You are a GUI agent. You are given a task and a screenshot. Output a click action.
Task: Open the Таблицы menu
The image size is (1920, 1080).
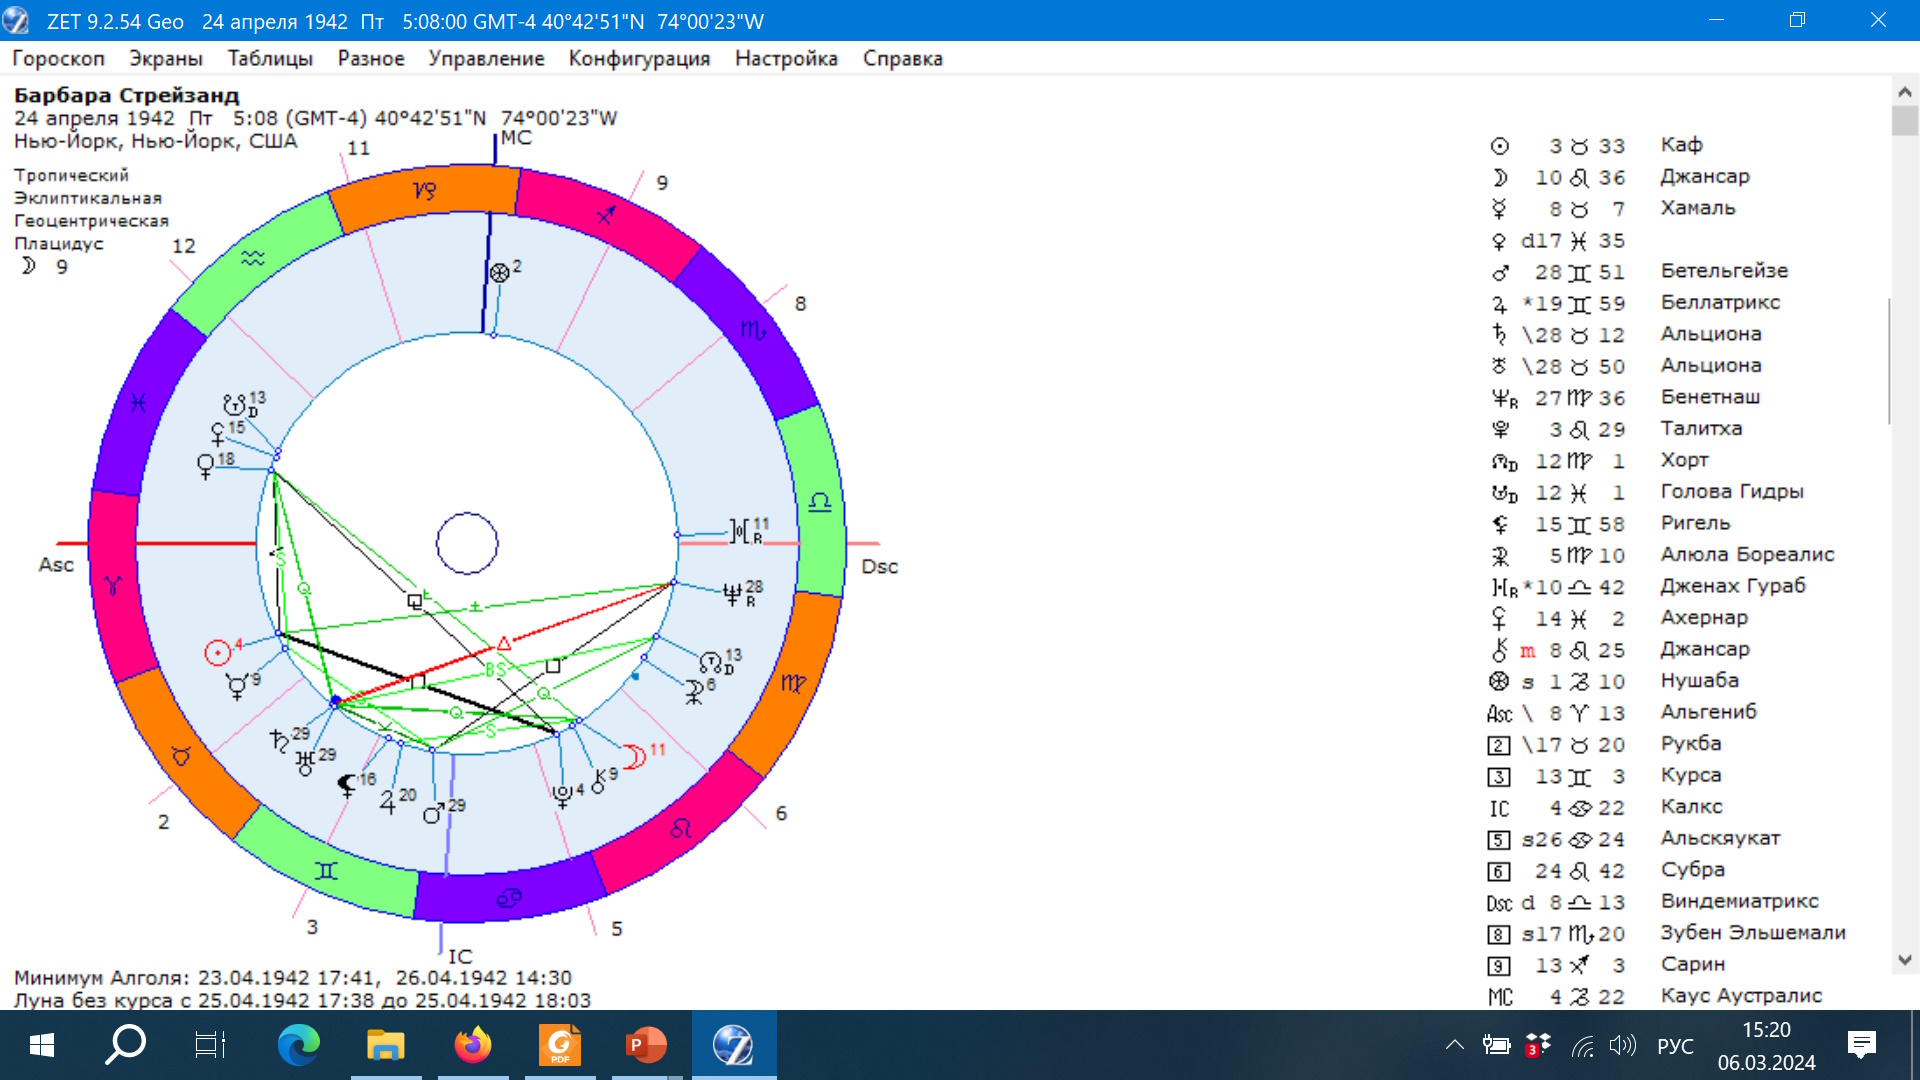(270, 59)
